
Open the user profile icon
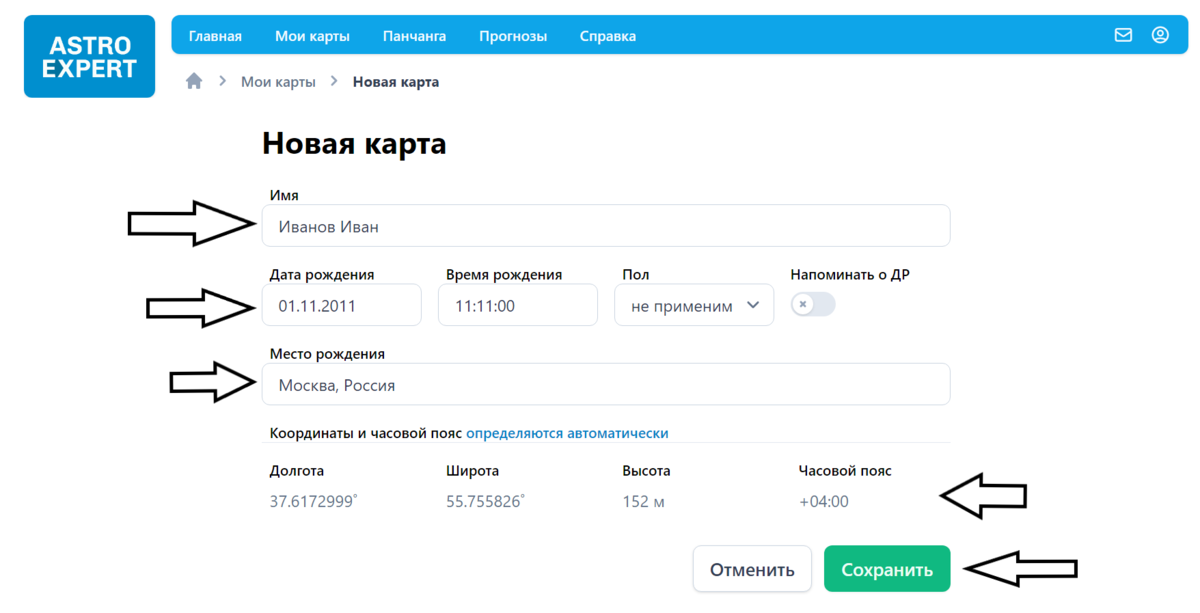[1160, 35]
